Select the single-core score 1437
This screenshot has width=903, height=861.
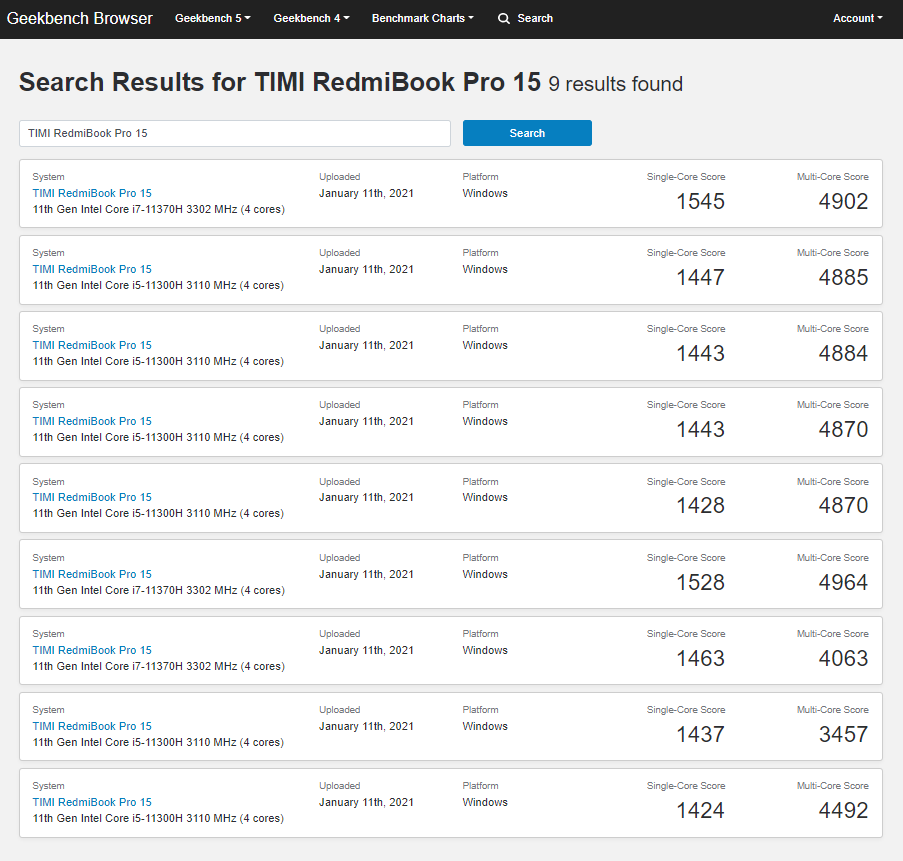pyautogui.click(x=700, y=734)
